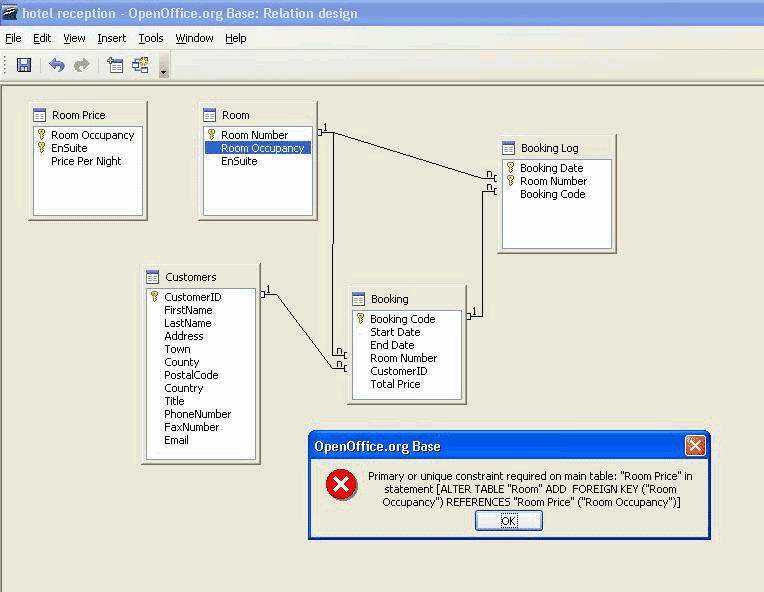The height and width of the screenshot is (592, 764).
Task: Click the Redo arrow icon
Action: click(x=82, y=65)
